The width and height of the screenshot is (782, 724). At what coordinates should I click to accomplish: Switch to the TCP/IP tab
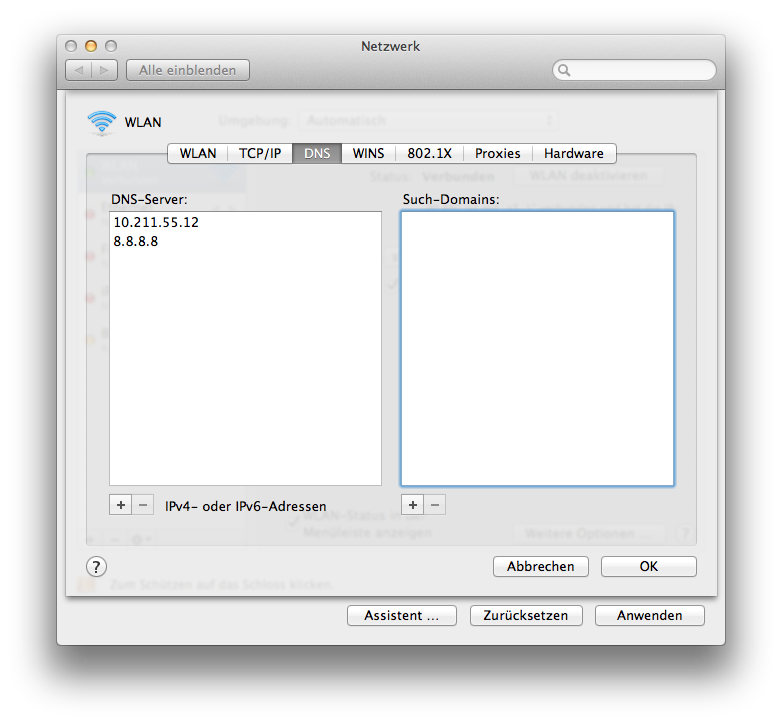pyautogui.click(x=260, y=154)
